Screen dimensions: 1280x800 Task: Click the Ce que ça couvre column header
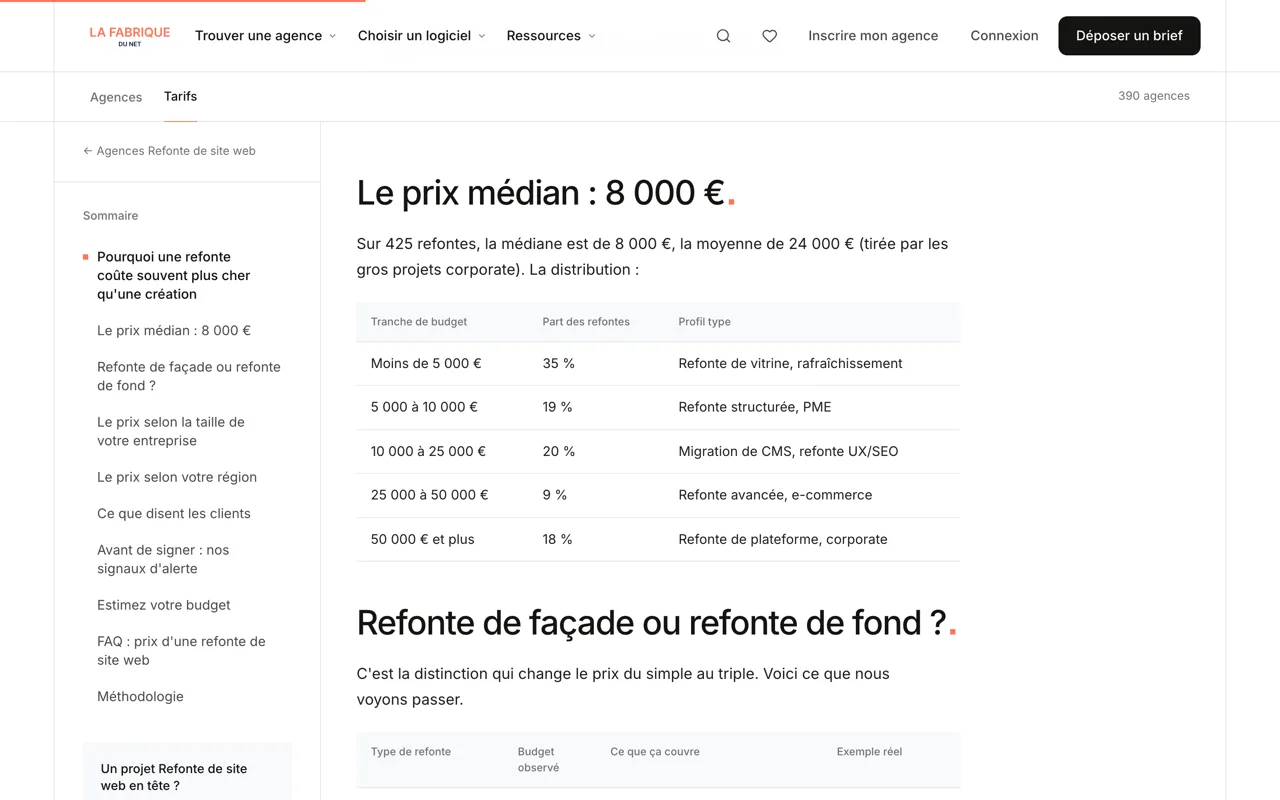click(655, 752)
